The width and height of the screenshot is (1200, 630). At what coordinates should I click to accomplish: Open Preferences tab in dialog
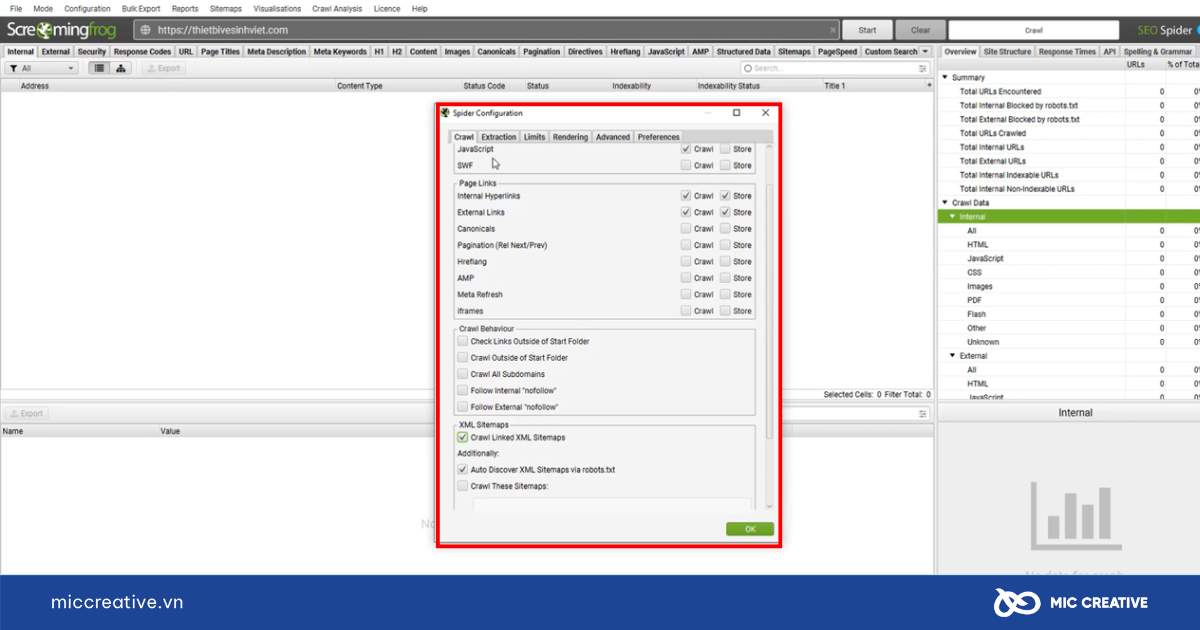[x=658, y=137]
